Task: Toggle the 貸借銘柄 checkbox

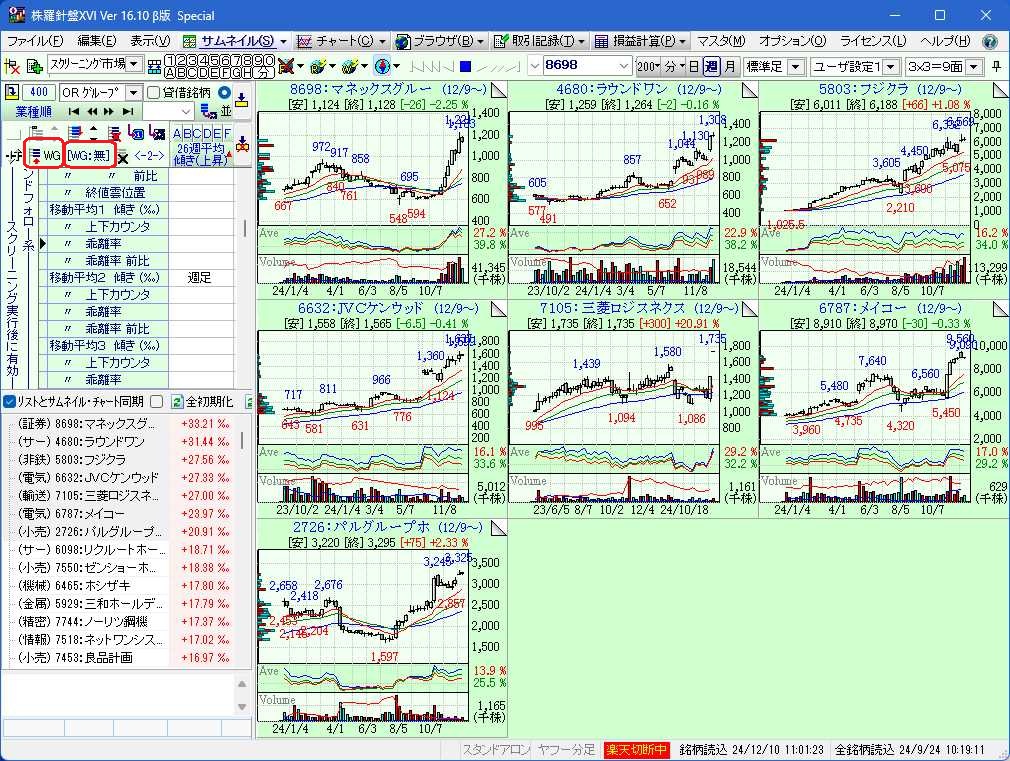Action: [153, 93]
